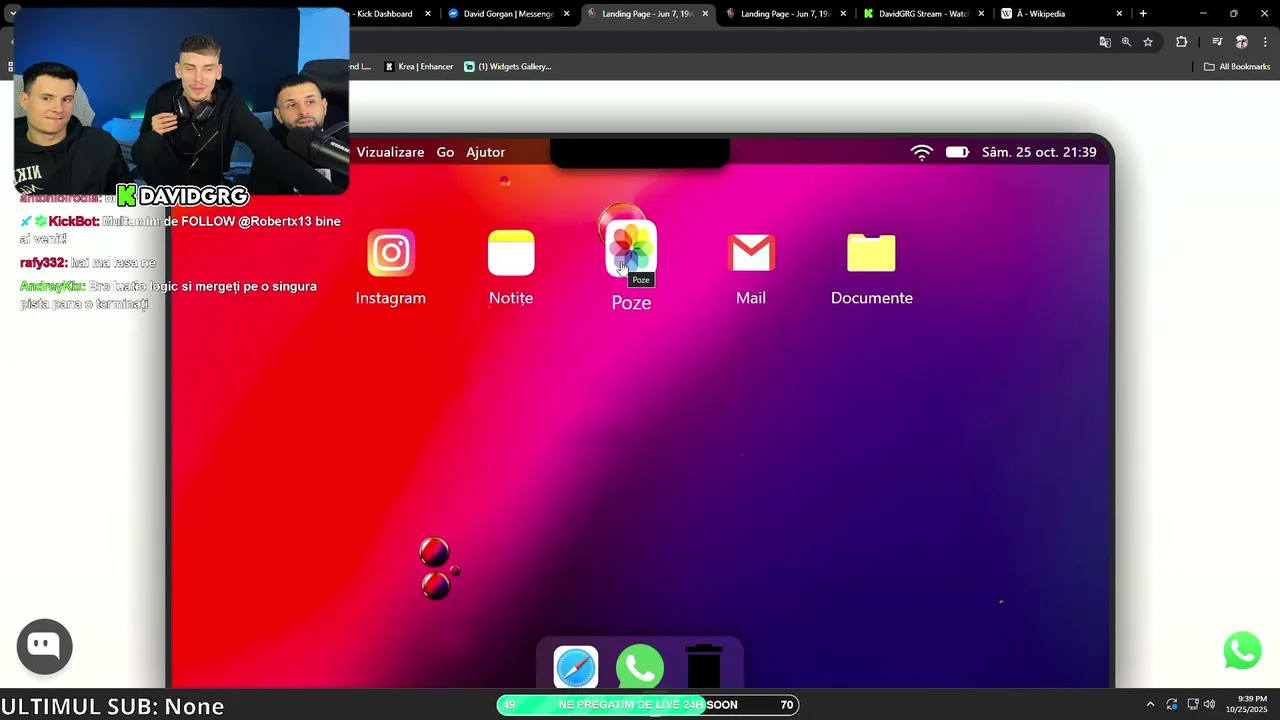
Task: Open the browser profile avatar
Action: (x=1242, y=42)
